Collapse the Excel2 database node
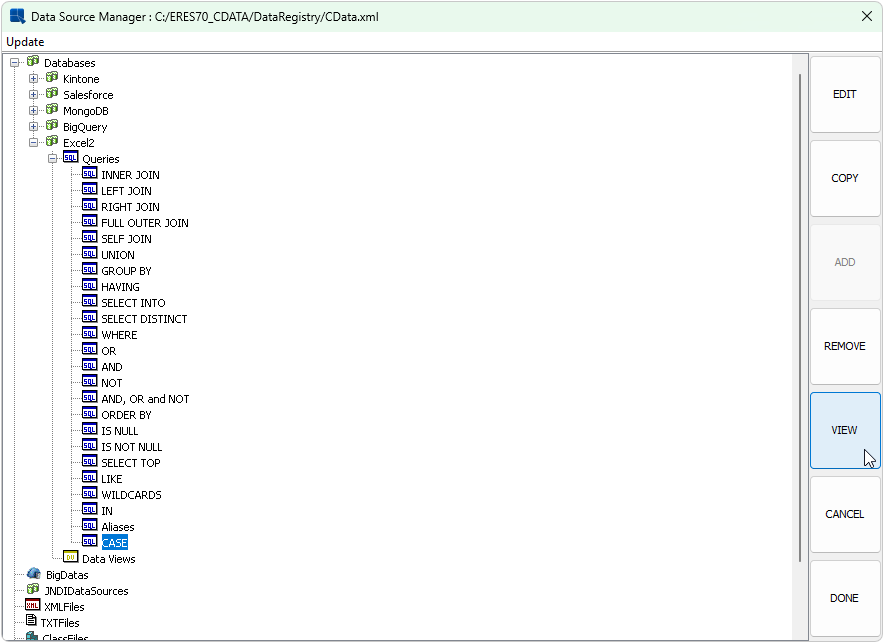The image size is (884, 643). click(x=34, y=143)
